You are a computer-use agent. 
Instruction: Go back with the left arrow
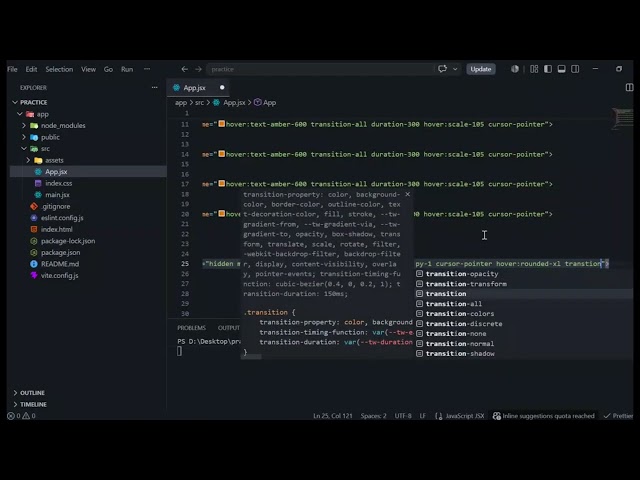pyautogui.click(x=184, y=69)
